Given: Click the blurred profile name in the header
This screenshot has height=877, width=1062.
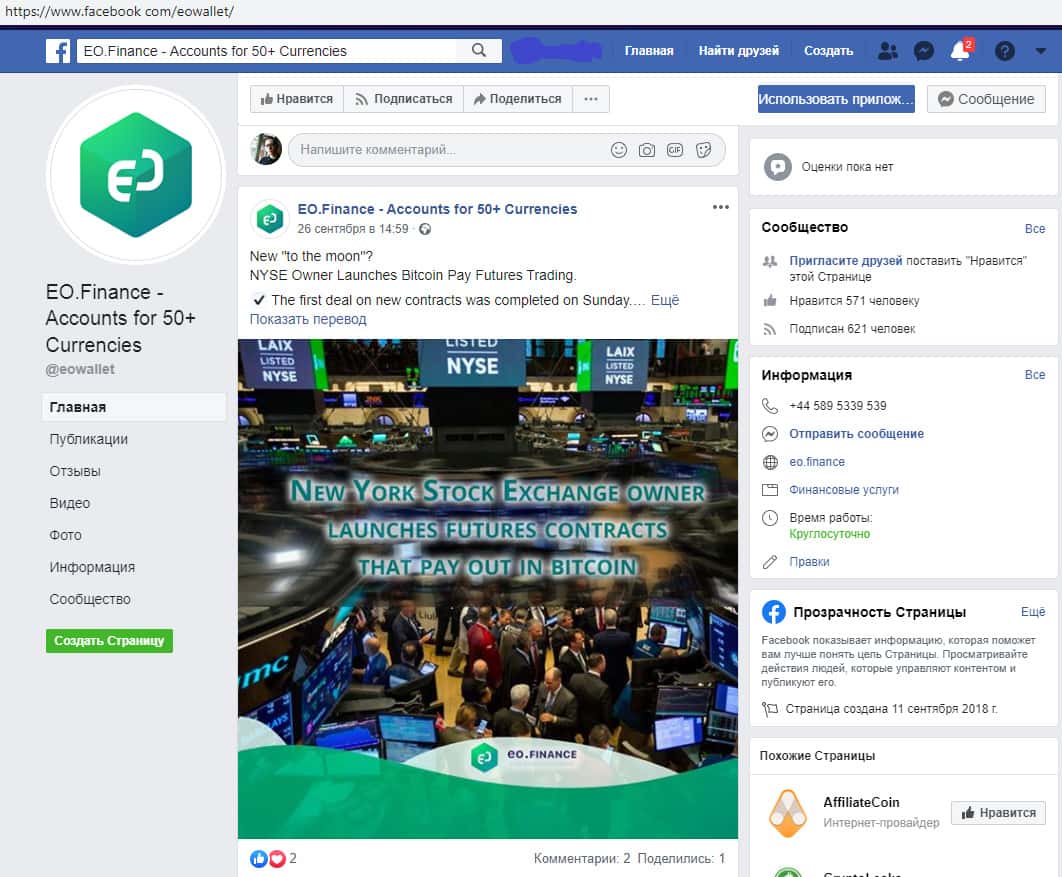Looking at the screenshot, I should click(x=556, y=51).
